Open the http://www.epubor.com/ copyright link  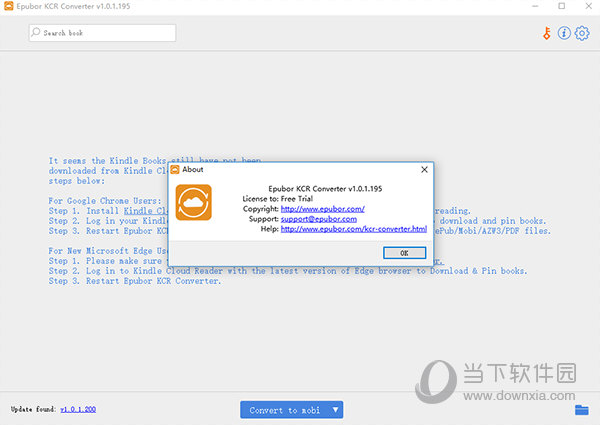point(323,209)
